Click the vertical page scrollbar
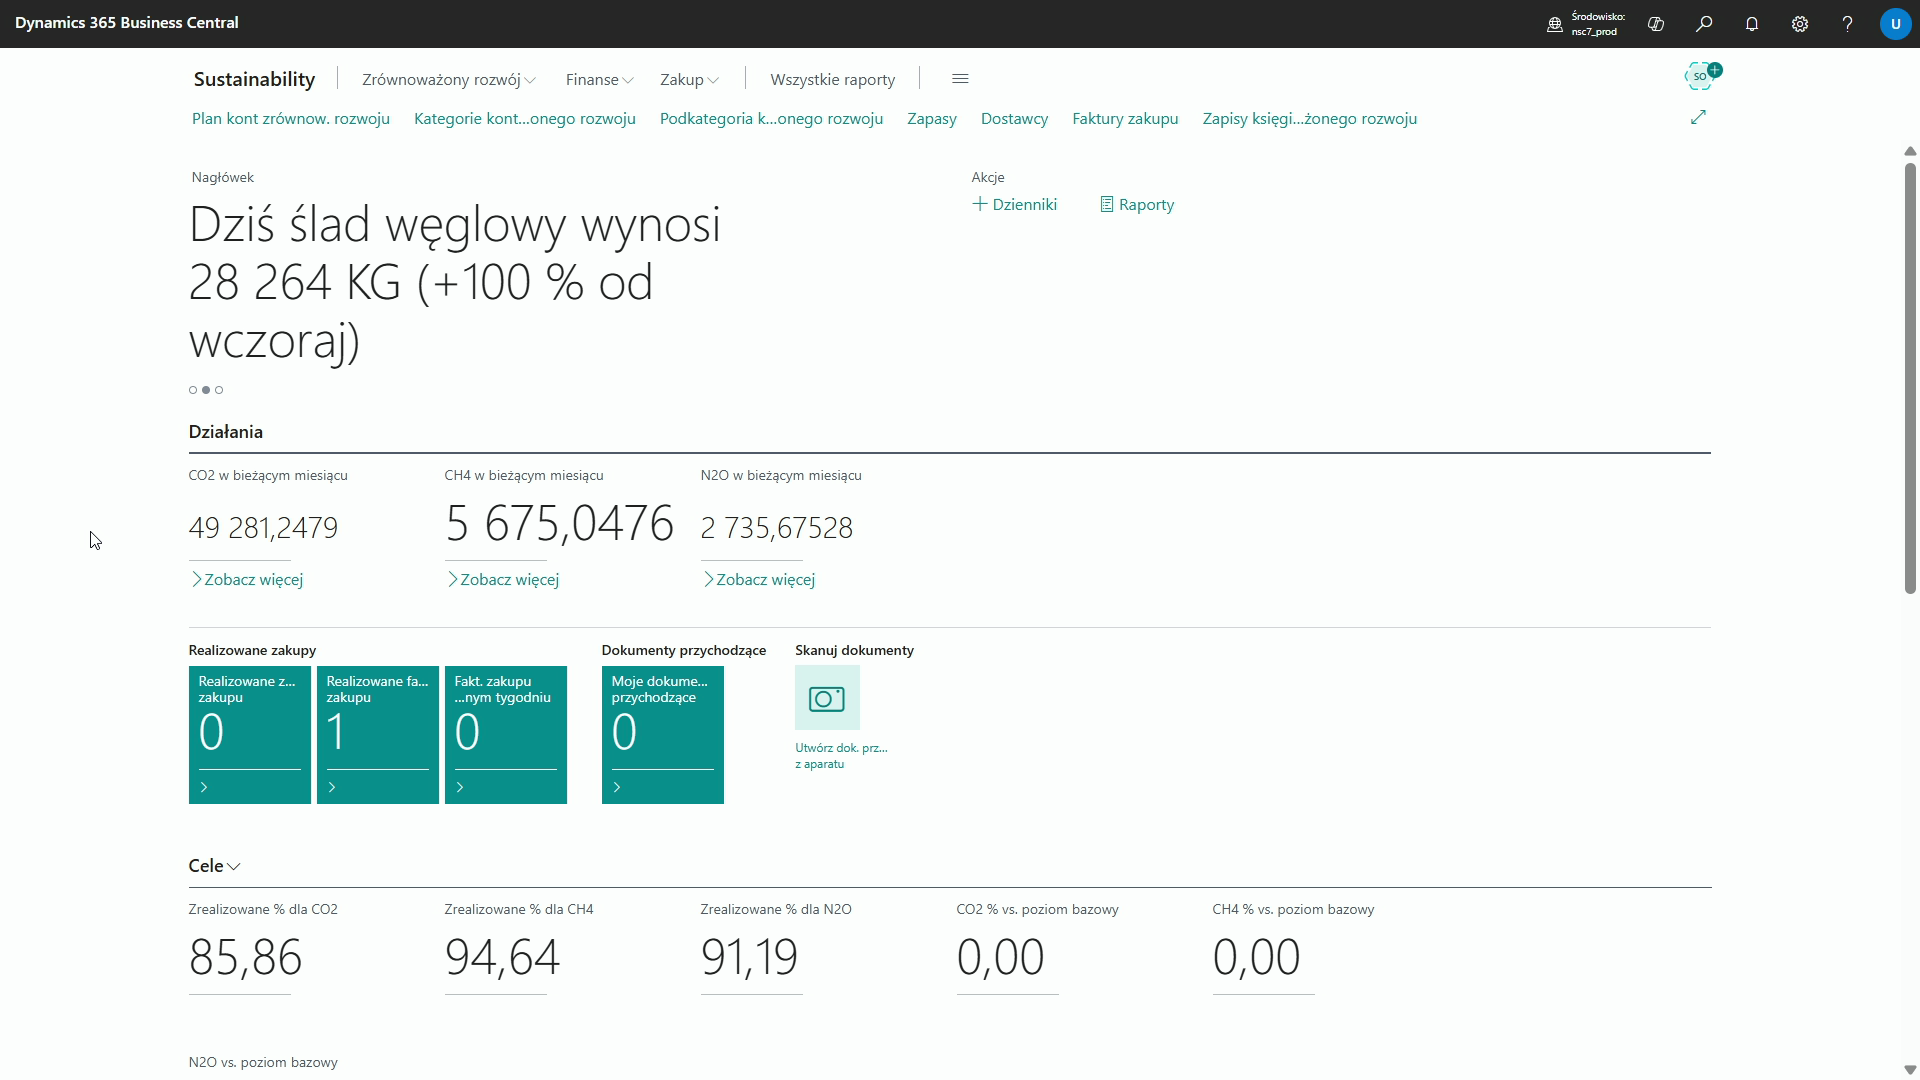 [x=1909, y=378]
